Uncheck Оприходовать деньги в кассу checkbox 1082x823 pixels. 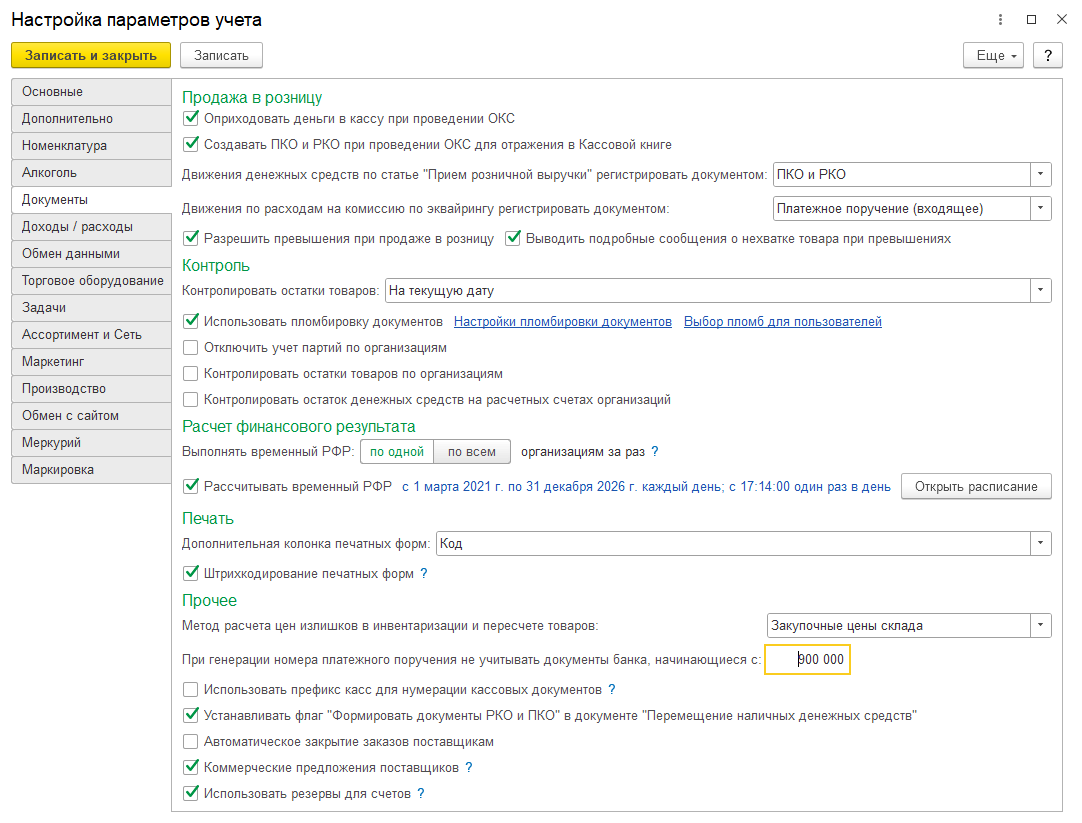[191, 119]
